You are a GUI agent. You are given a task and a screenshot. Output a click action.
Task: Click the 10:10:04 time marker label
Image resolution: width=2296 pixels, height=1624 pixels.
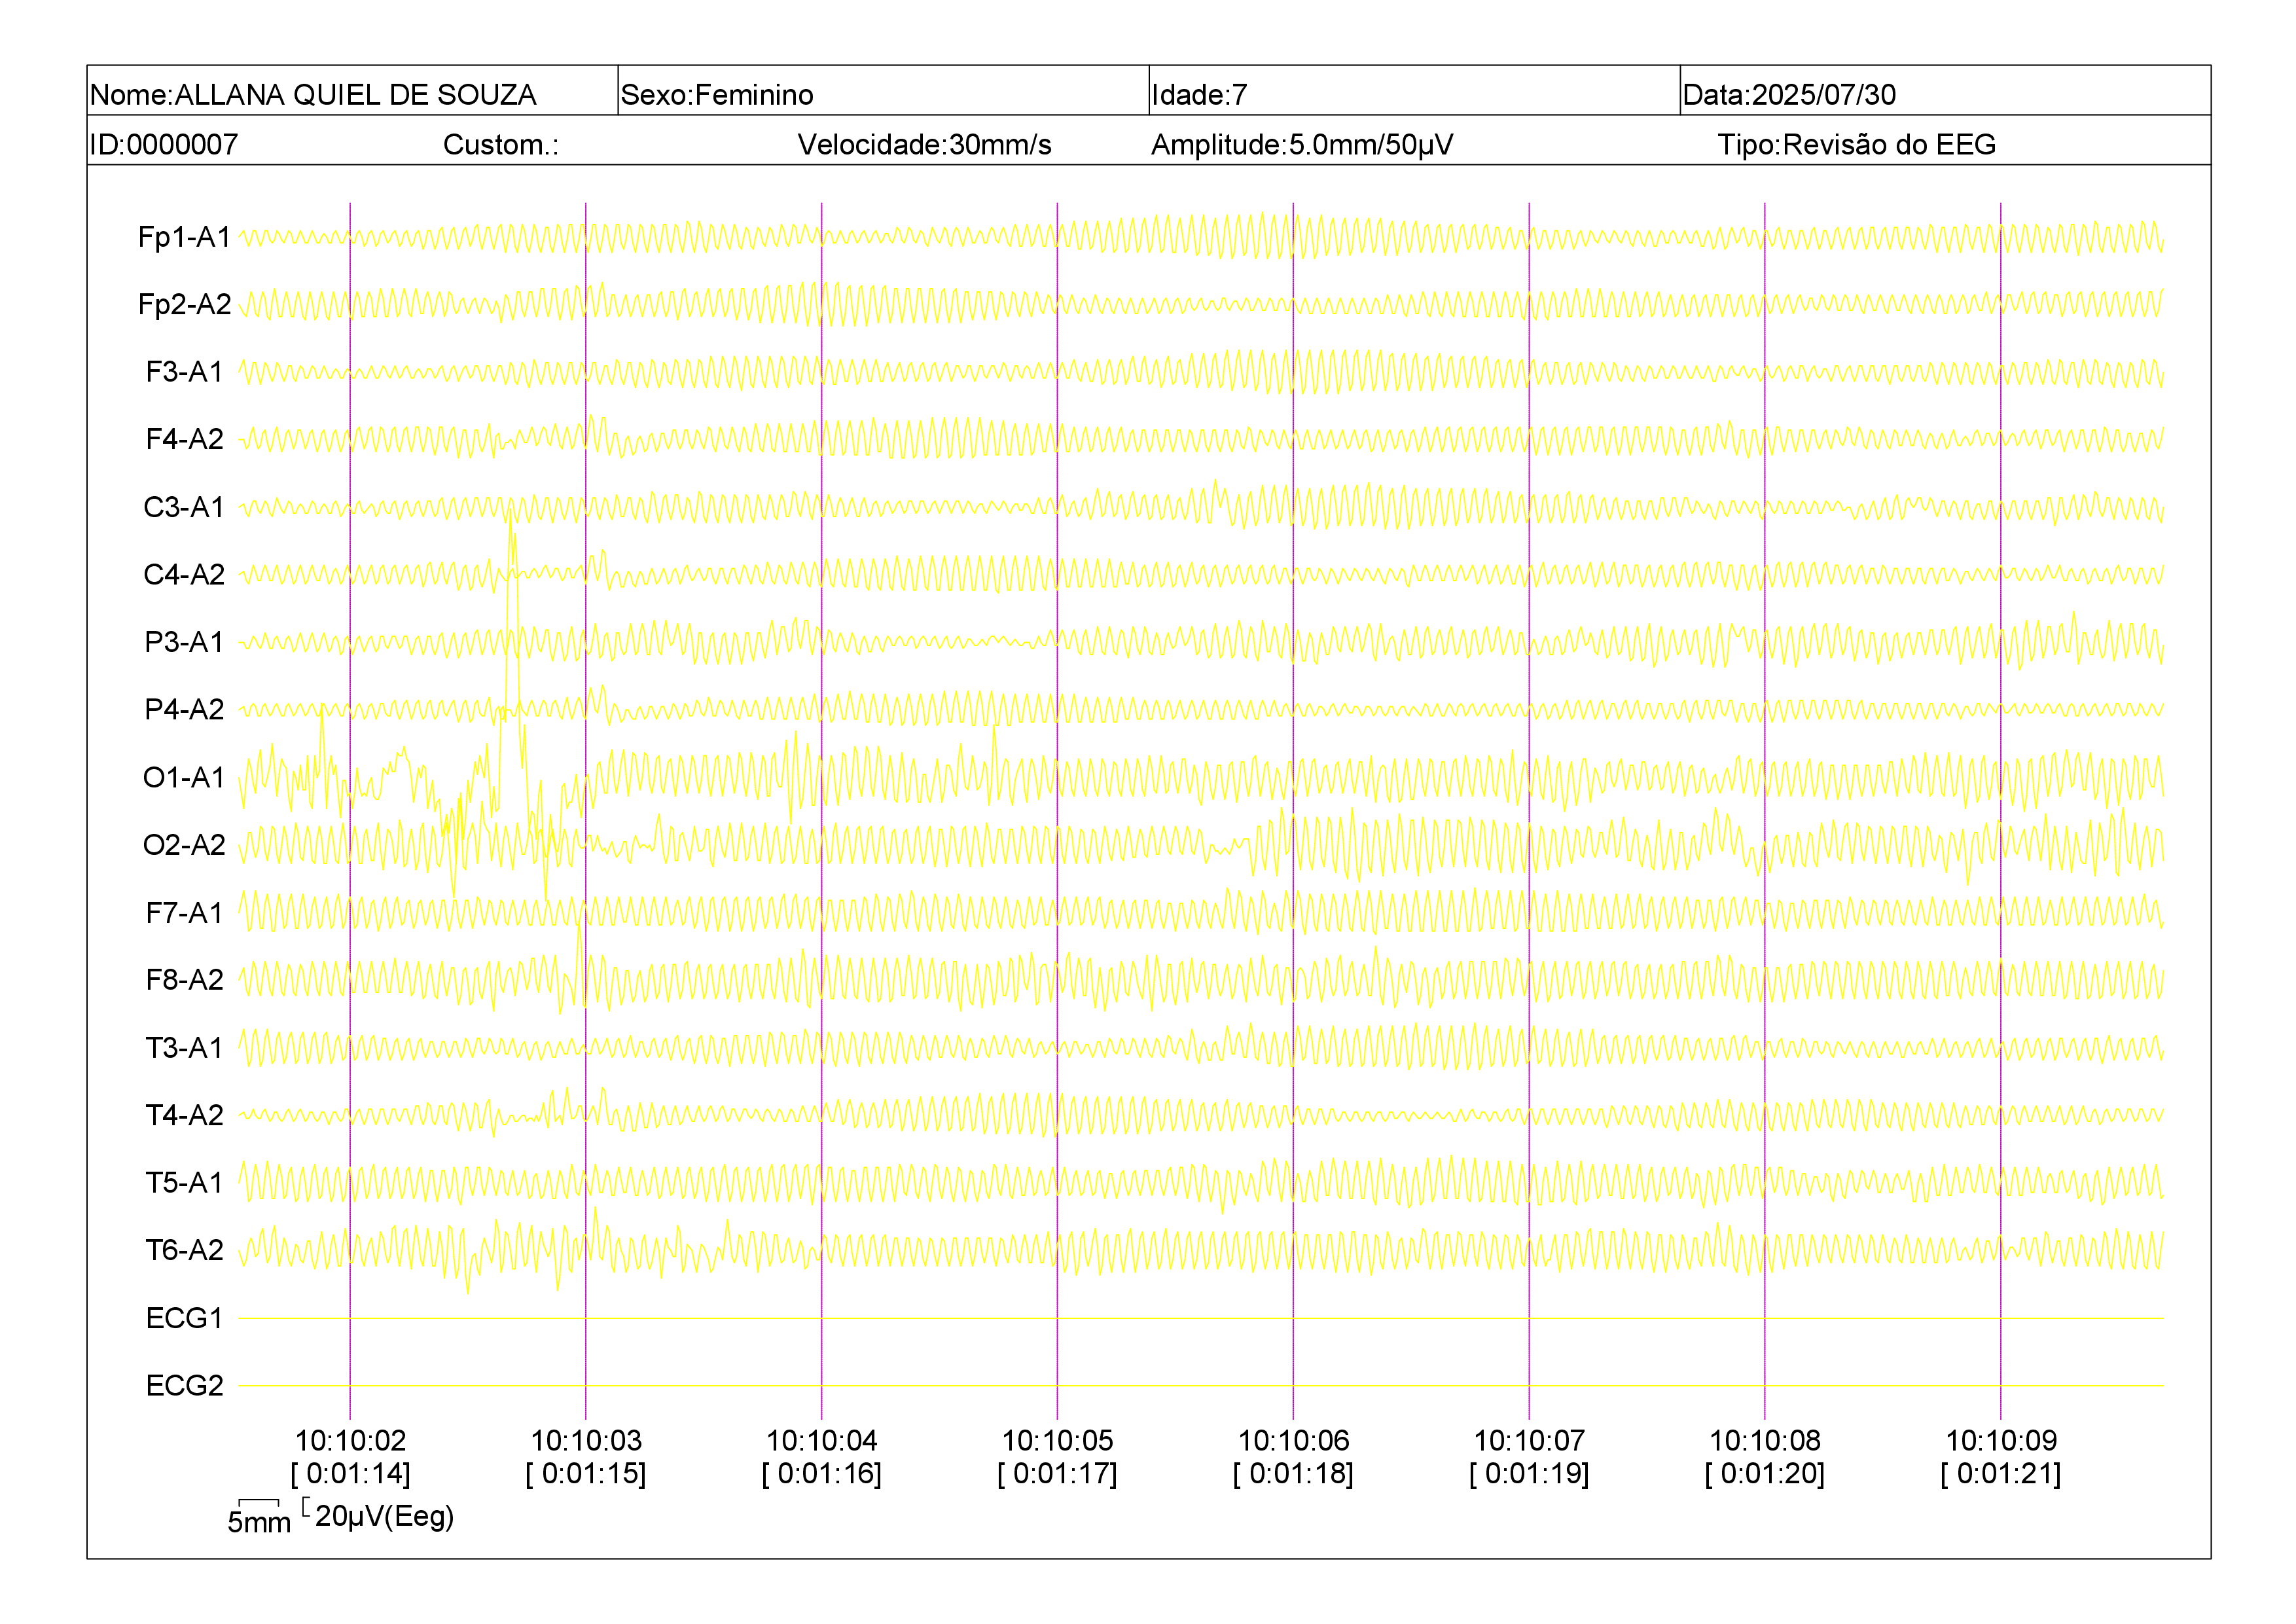point(822,1440)
